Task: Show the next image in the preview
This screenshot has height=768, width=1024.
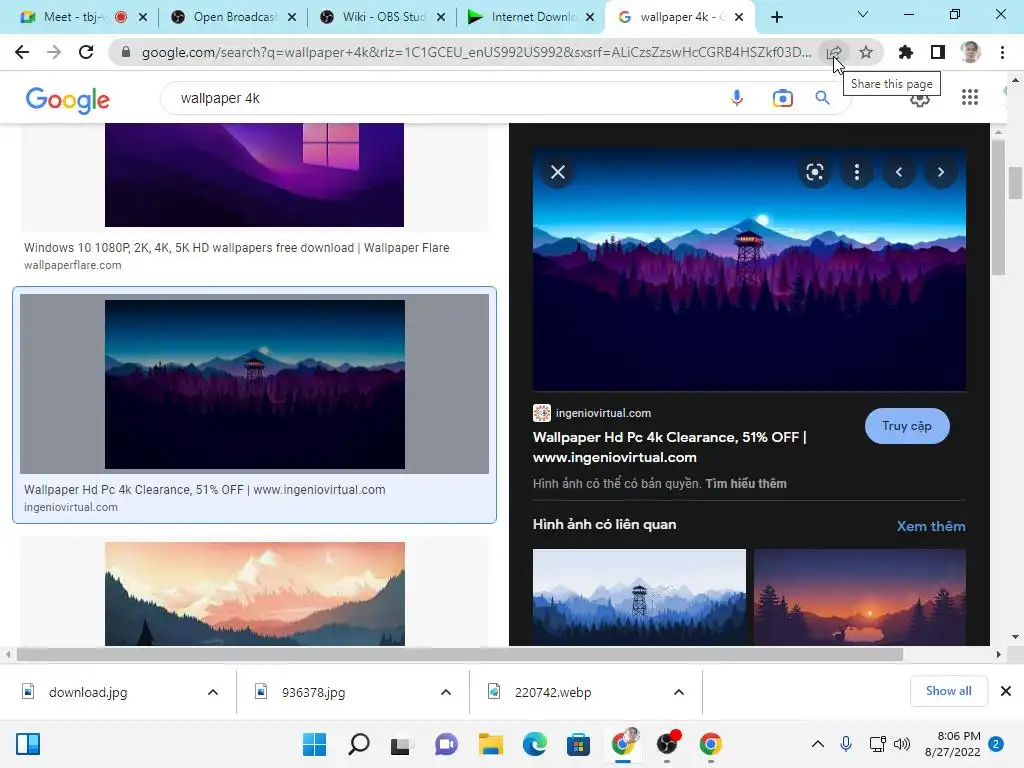Action: point(940,172)
